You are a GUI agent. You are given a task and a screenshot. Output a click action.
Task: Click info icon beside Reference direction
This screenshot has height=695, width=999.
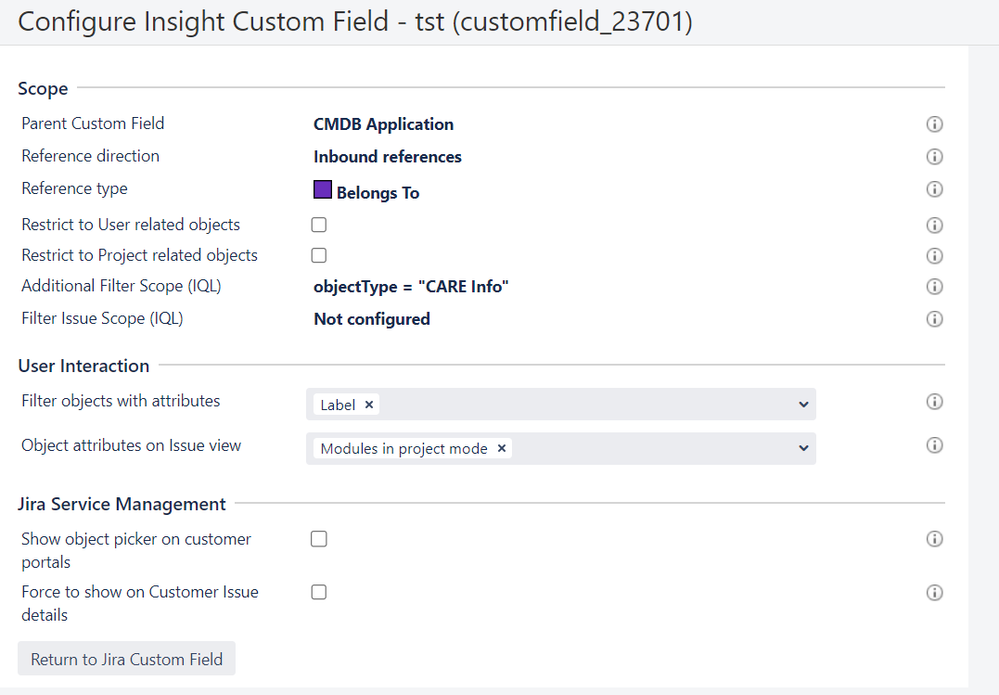[x=935, y=157]
